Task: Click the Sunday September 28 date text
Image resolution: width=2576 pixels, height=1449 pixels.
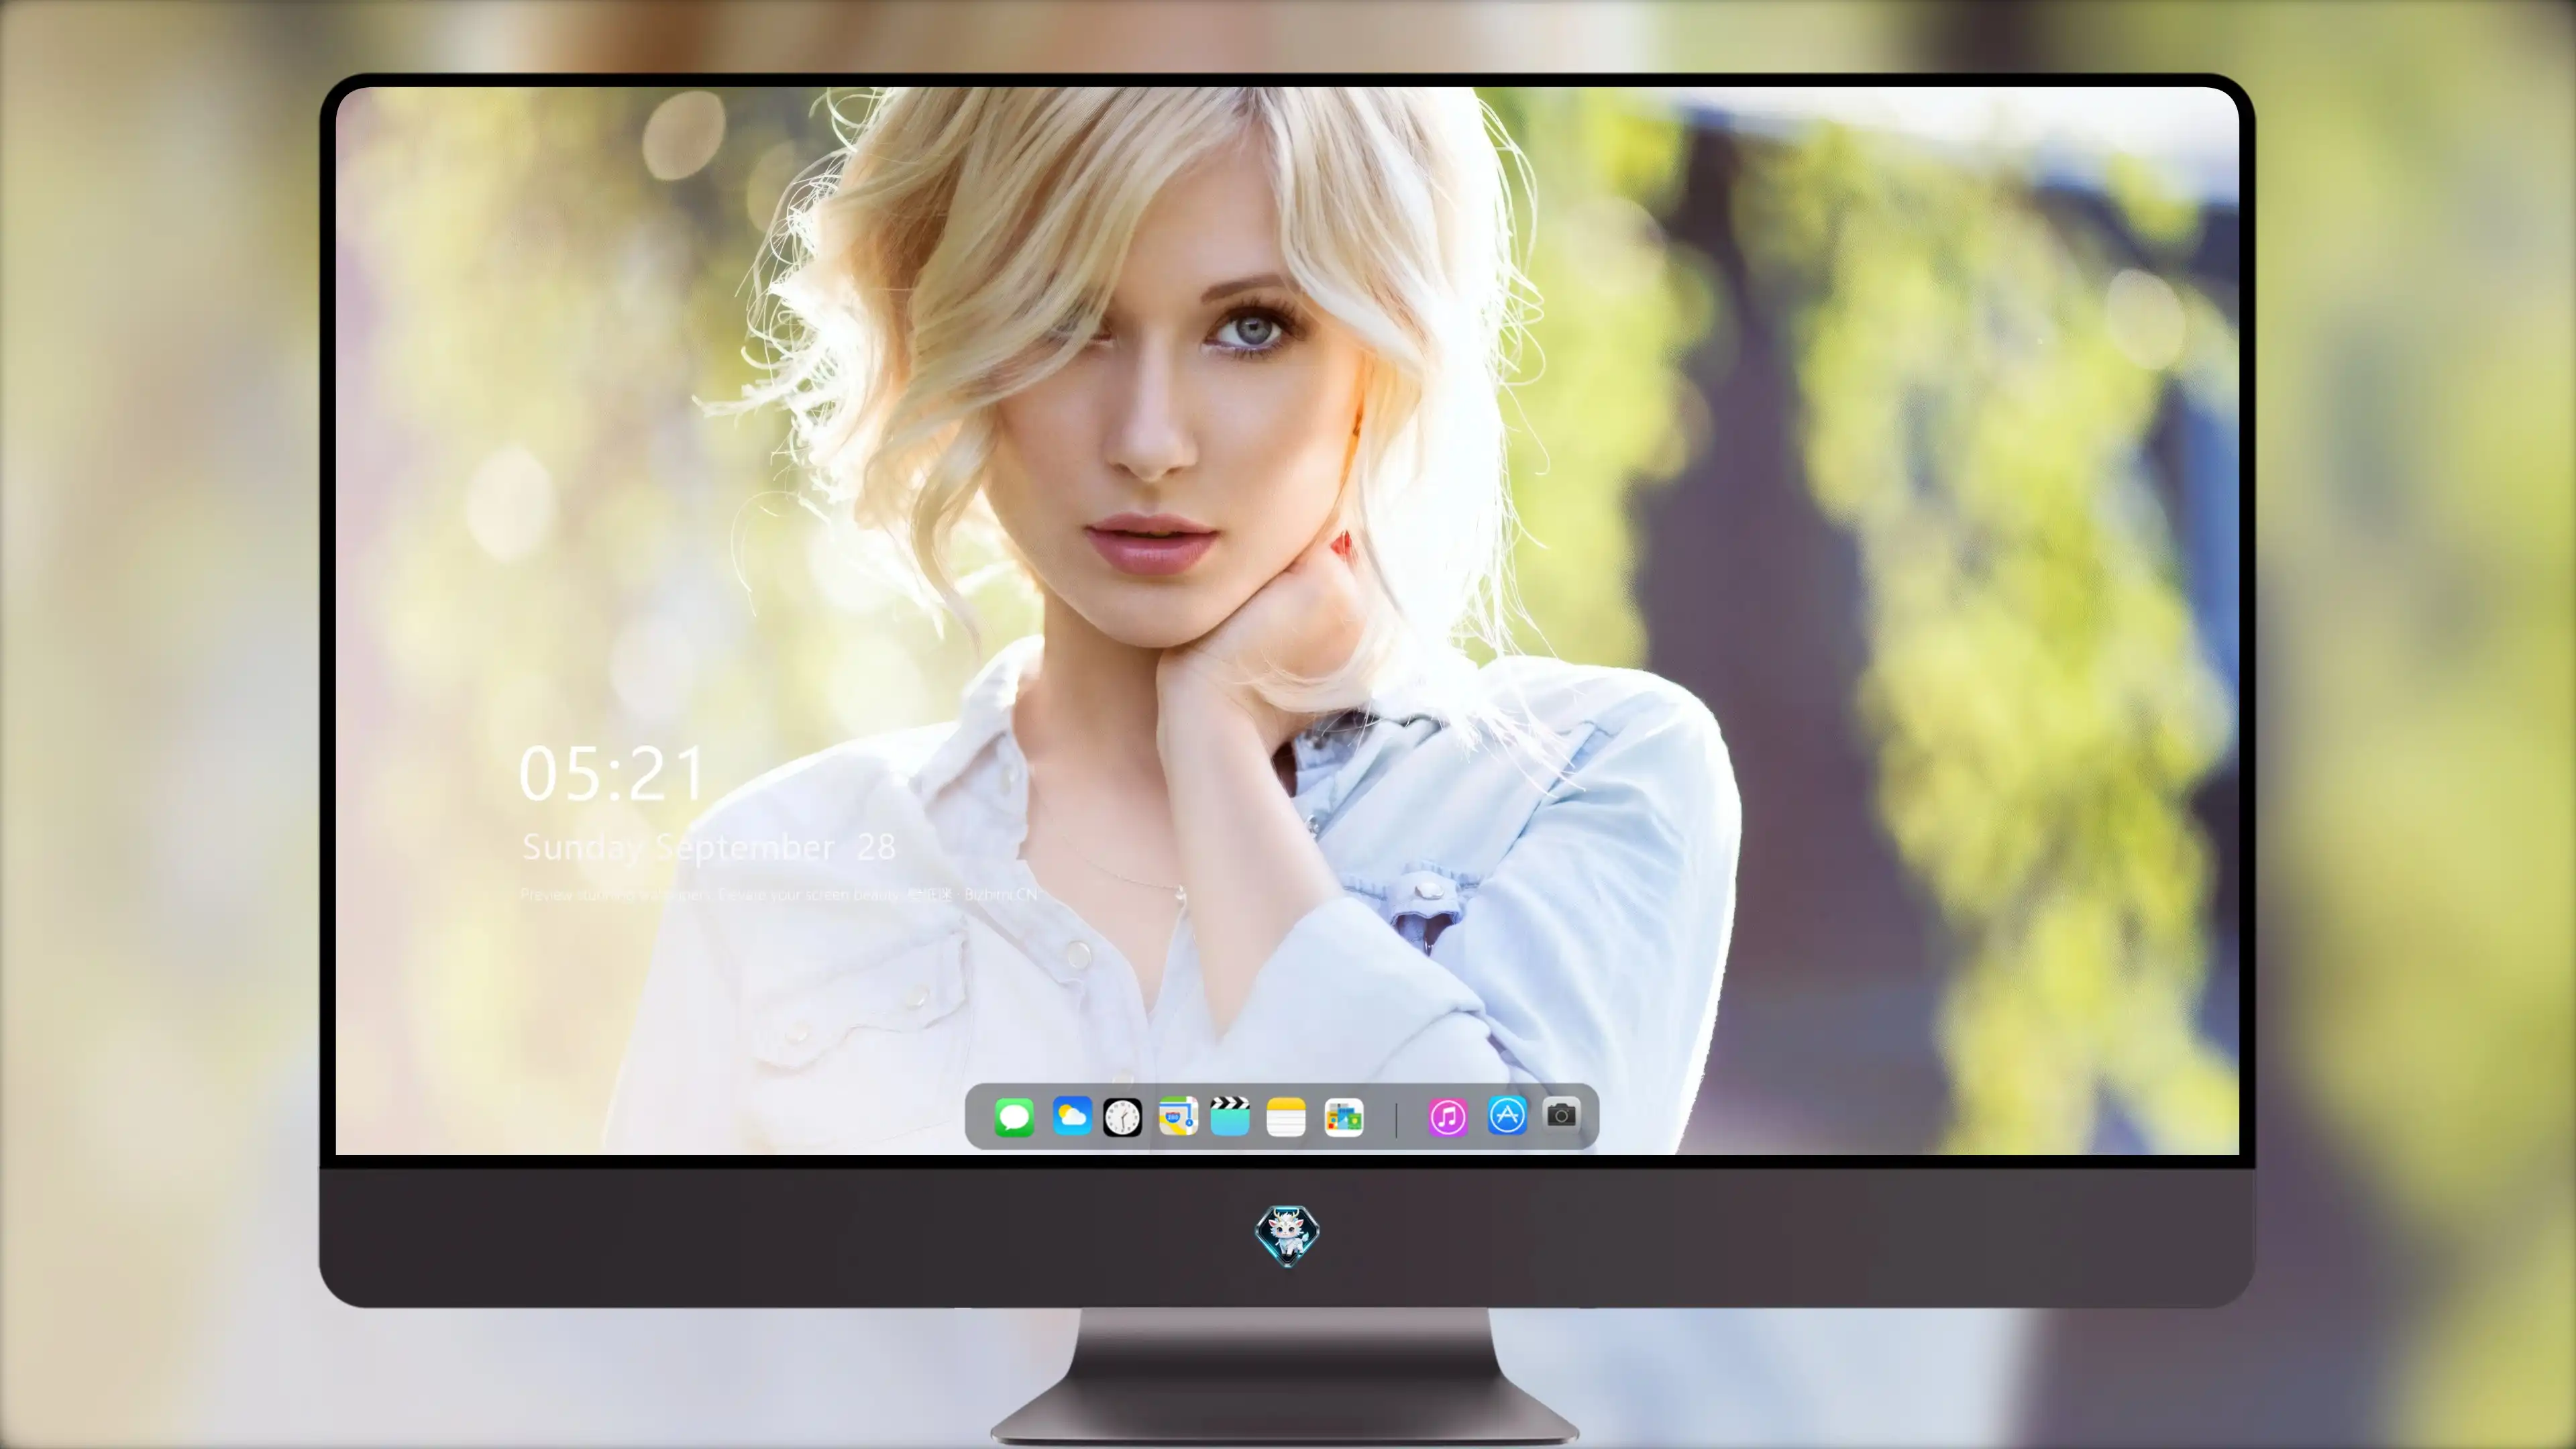Action: [x=708, y=848]
